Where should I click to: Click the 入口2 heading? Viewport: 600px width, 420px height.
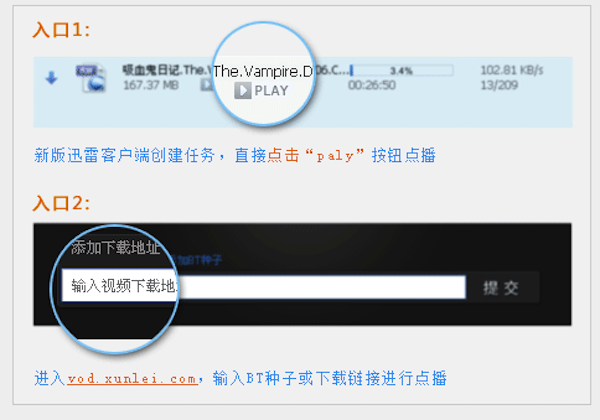(x=61, y=203)
